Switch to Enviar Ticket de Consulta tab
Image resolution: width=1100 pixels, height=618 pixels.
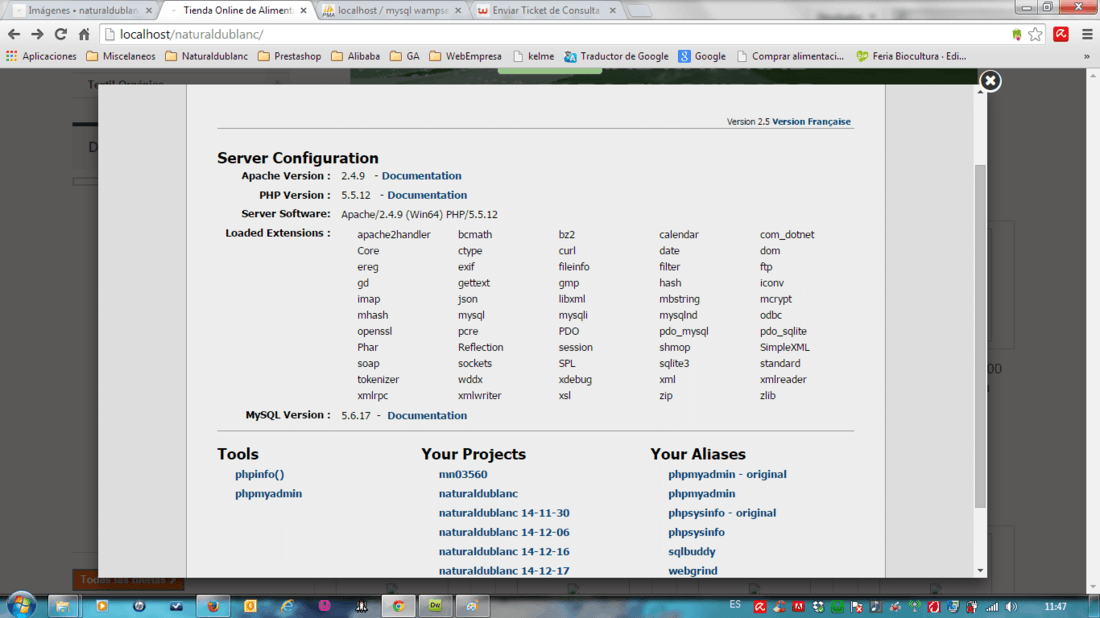(x=545, y=11)
